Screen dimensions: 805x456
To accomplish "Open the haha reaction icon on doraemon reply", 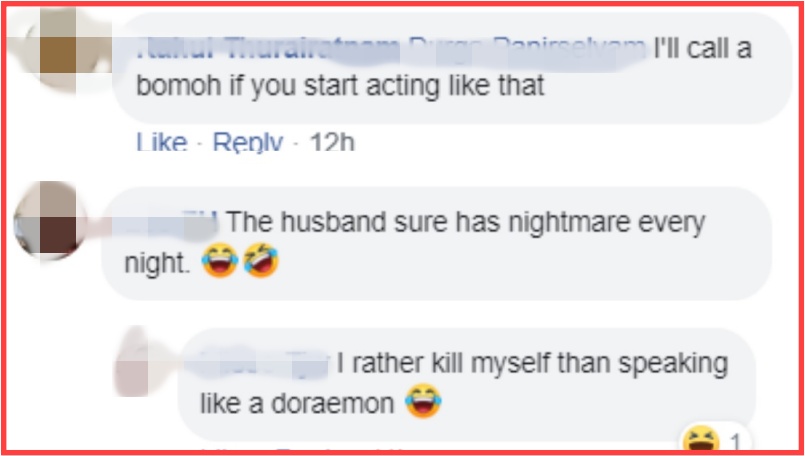I will pyautogui.click(x=701, y=441).
